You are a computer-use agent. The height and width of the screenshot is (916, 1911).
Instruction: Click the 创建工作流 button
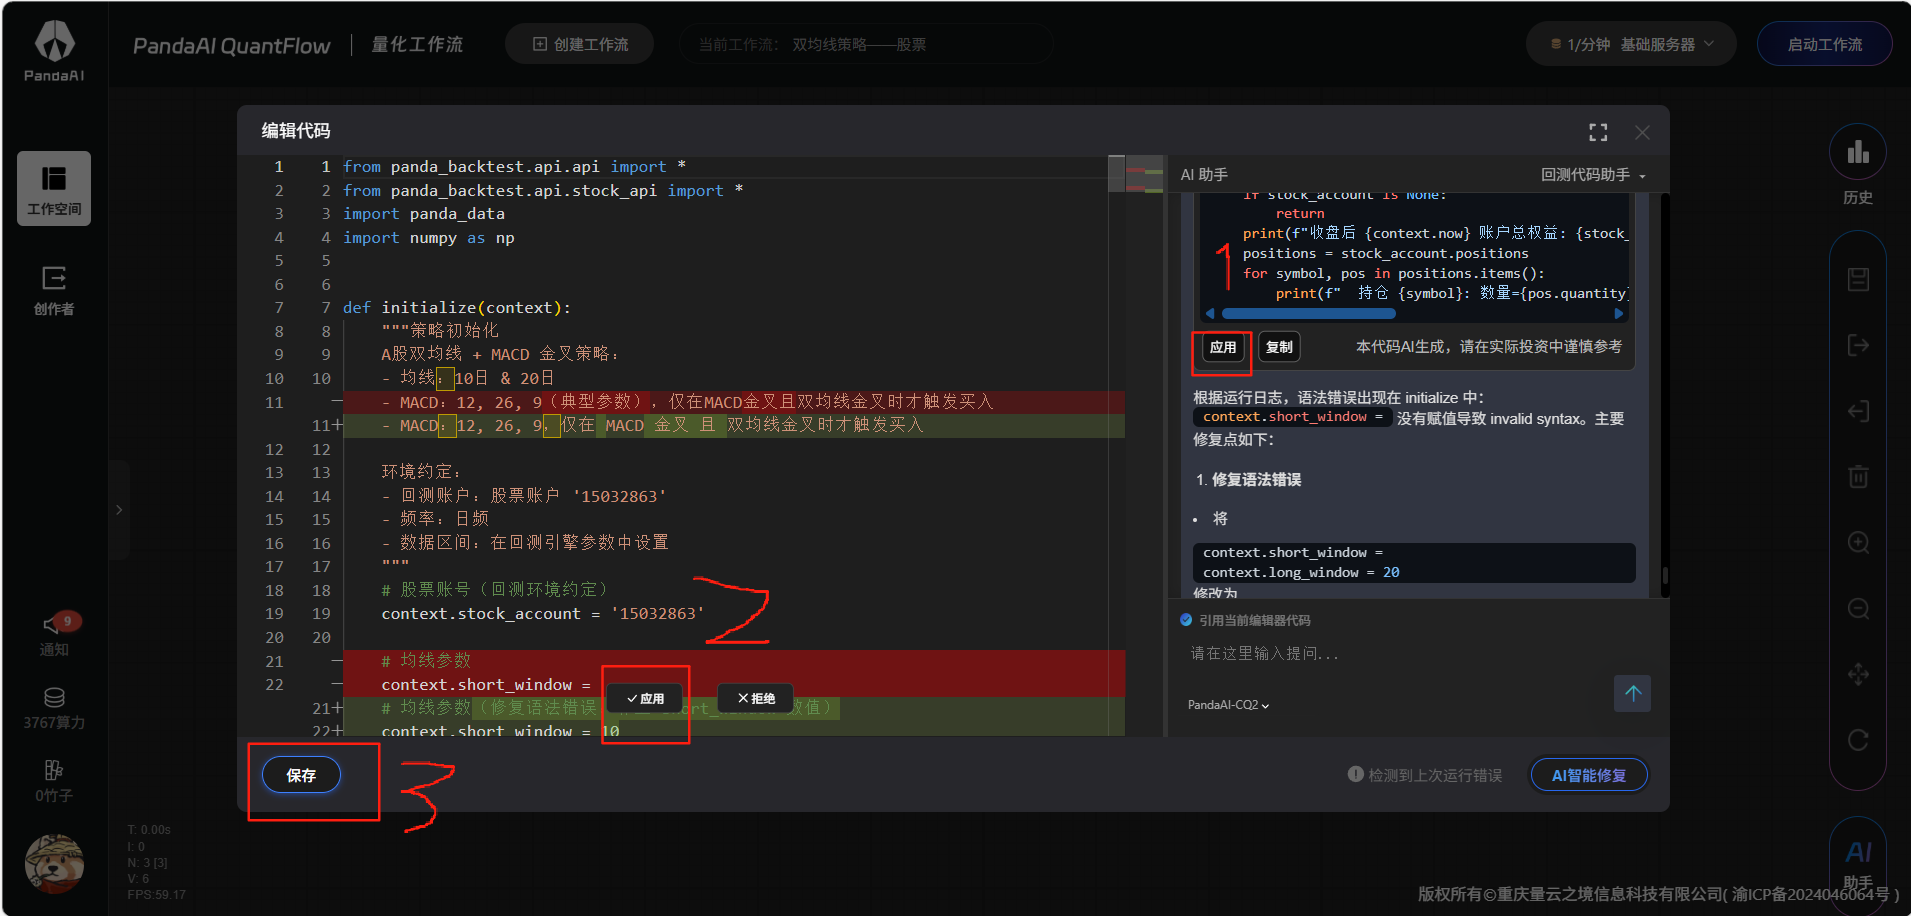coord(580,45)
